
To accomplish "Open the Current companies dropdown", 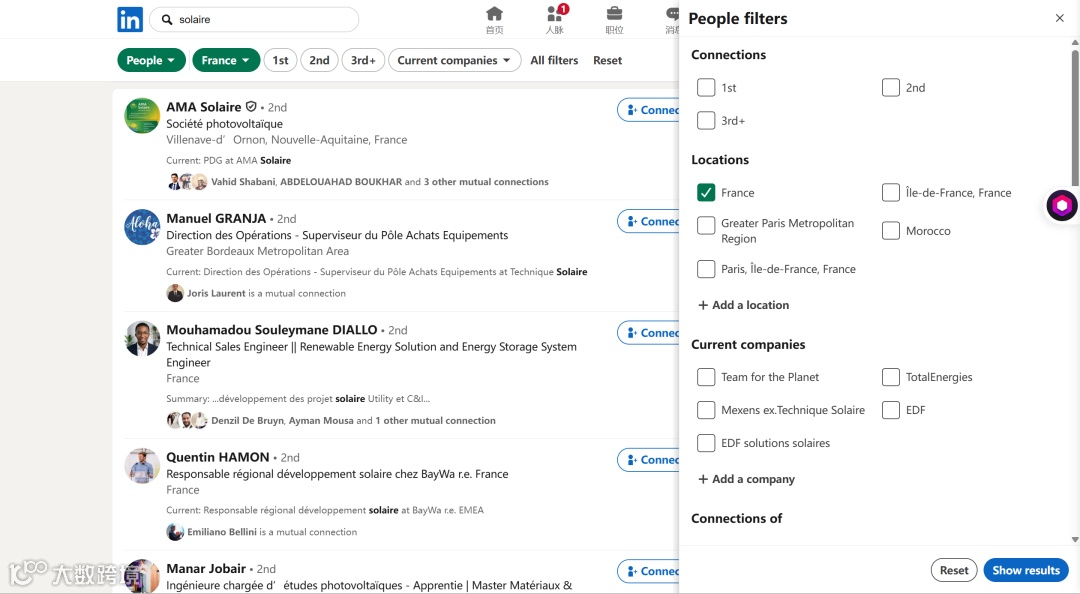I will tap(454, 60).
